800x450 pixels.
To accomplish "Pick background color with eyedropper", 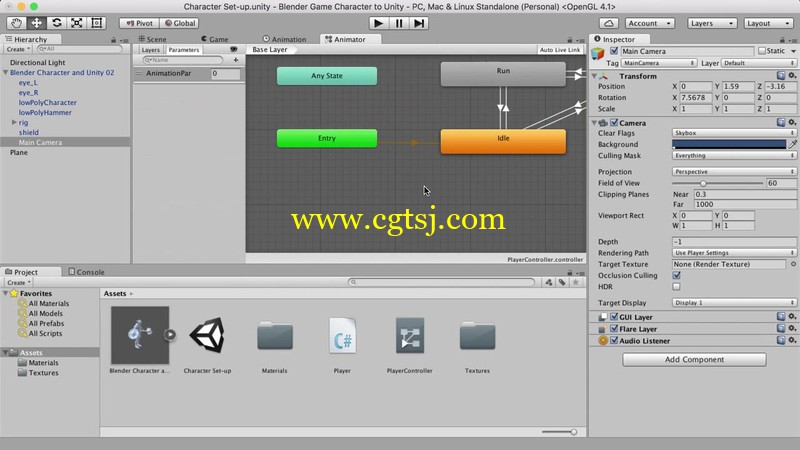I will tap(792, 144).
